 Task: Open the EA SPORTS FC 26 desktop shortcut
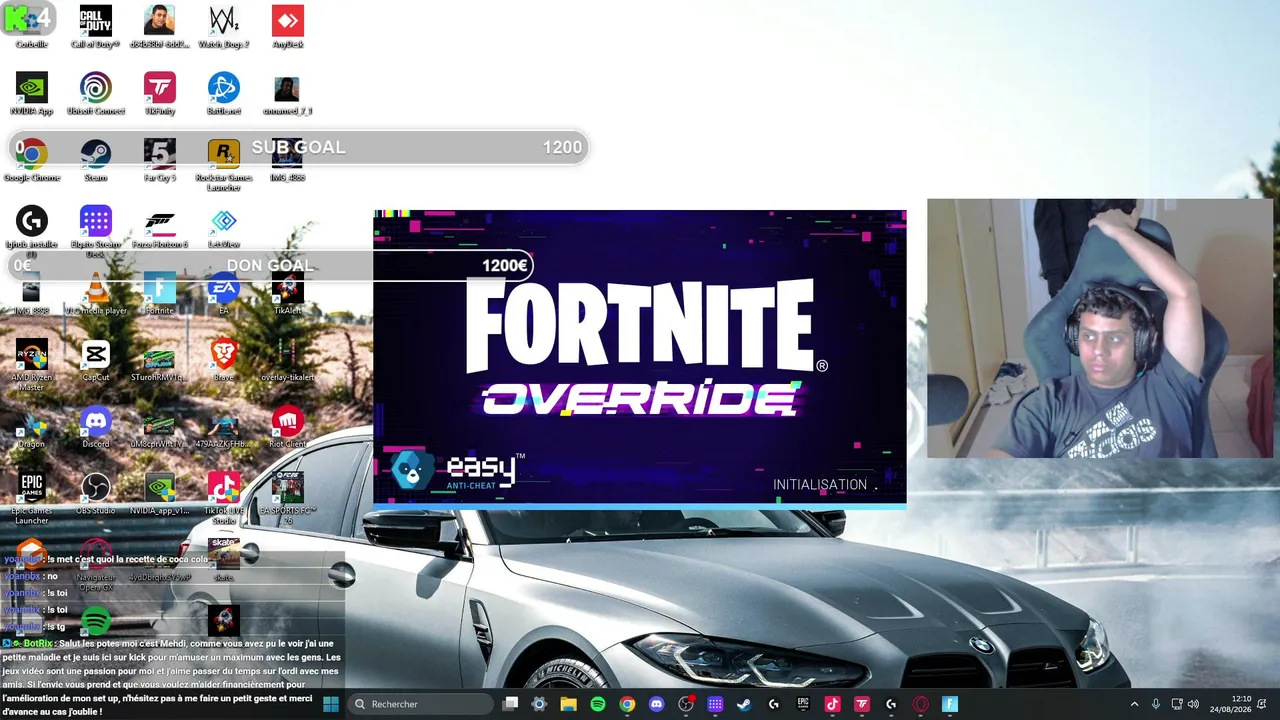[x=287, y=498]
